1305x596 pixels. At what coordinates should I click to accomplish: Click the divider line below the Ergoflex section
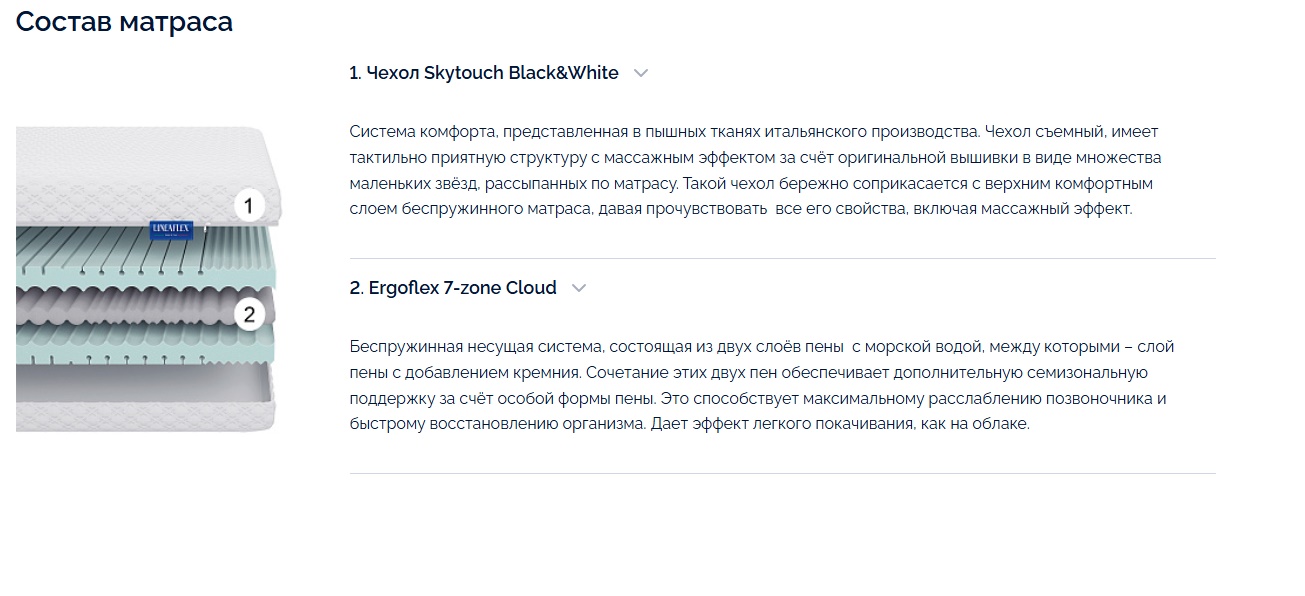click(782, 474)
